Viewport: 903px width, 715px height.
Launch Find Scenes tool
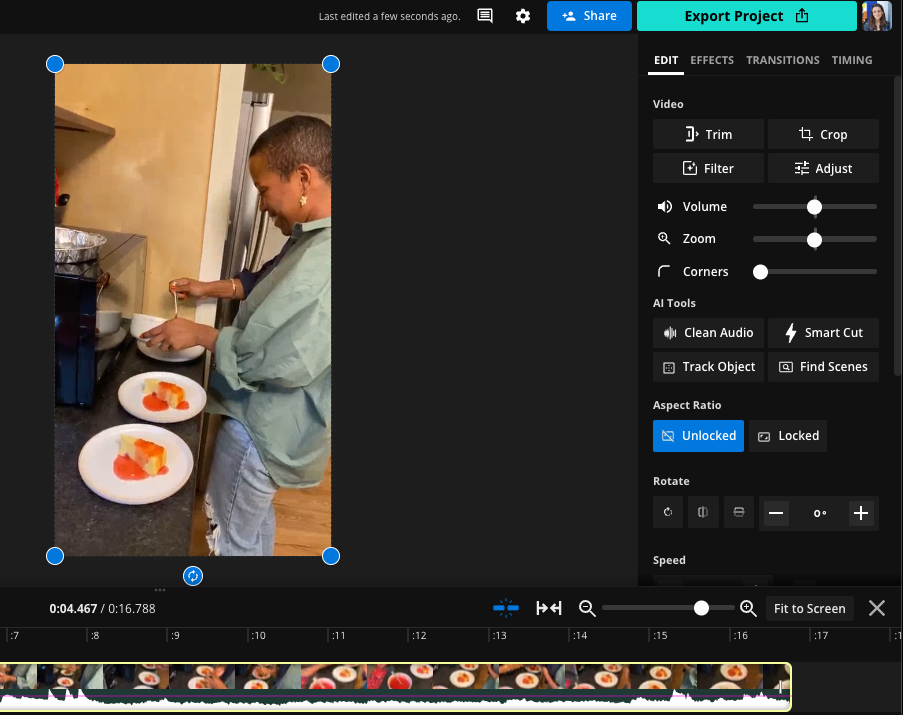tap(824, 367)
